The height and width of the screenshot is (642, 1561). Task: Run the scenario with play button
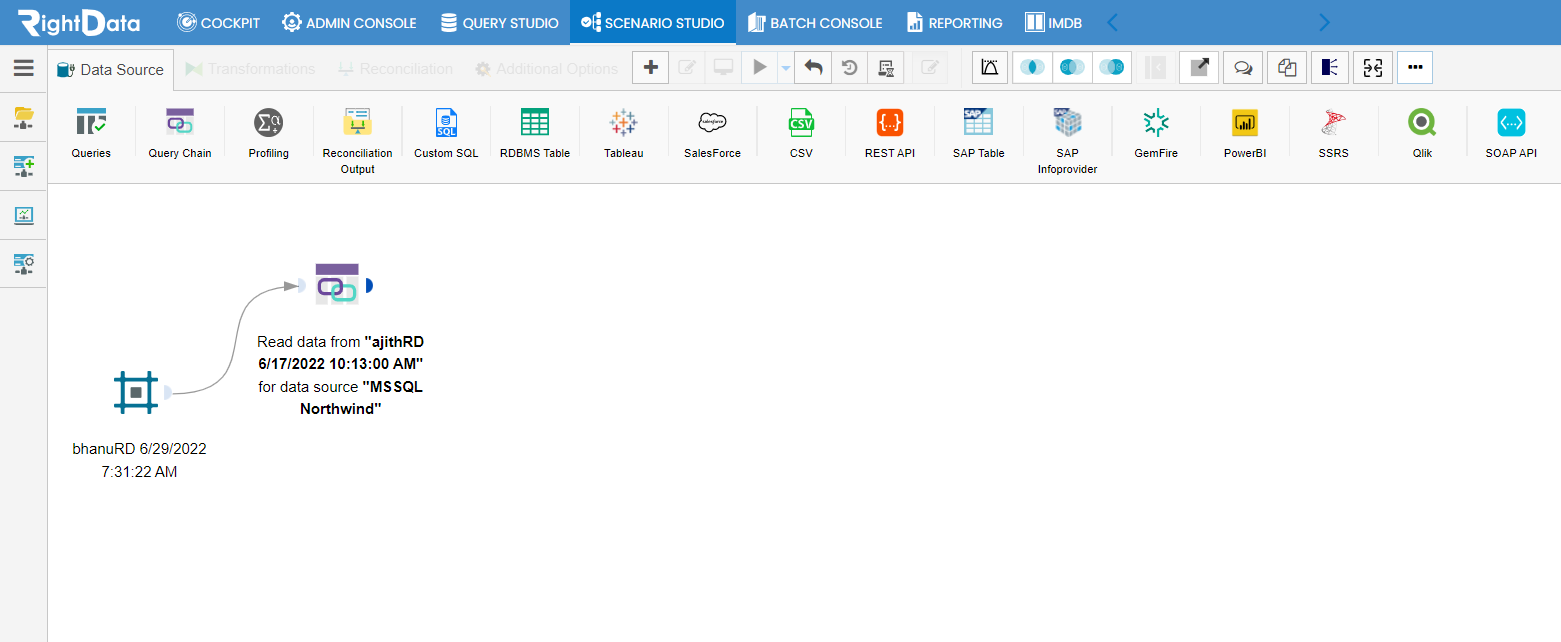point(760,68)
